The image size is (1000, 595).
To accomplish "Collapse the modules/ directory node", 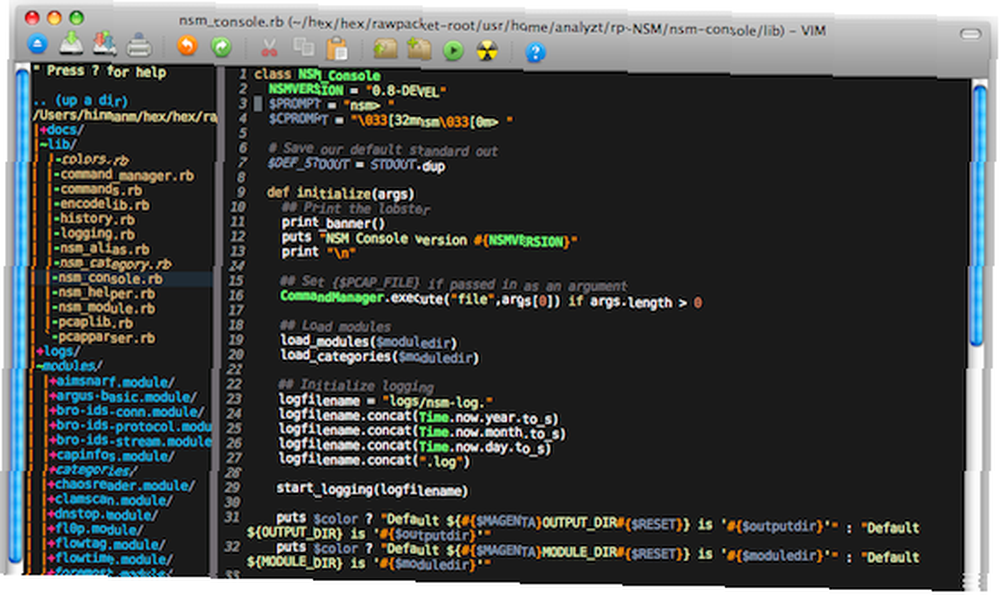I will point(69,366).
